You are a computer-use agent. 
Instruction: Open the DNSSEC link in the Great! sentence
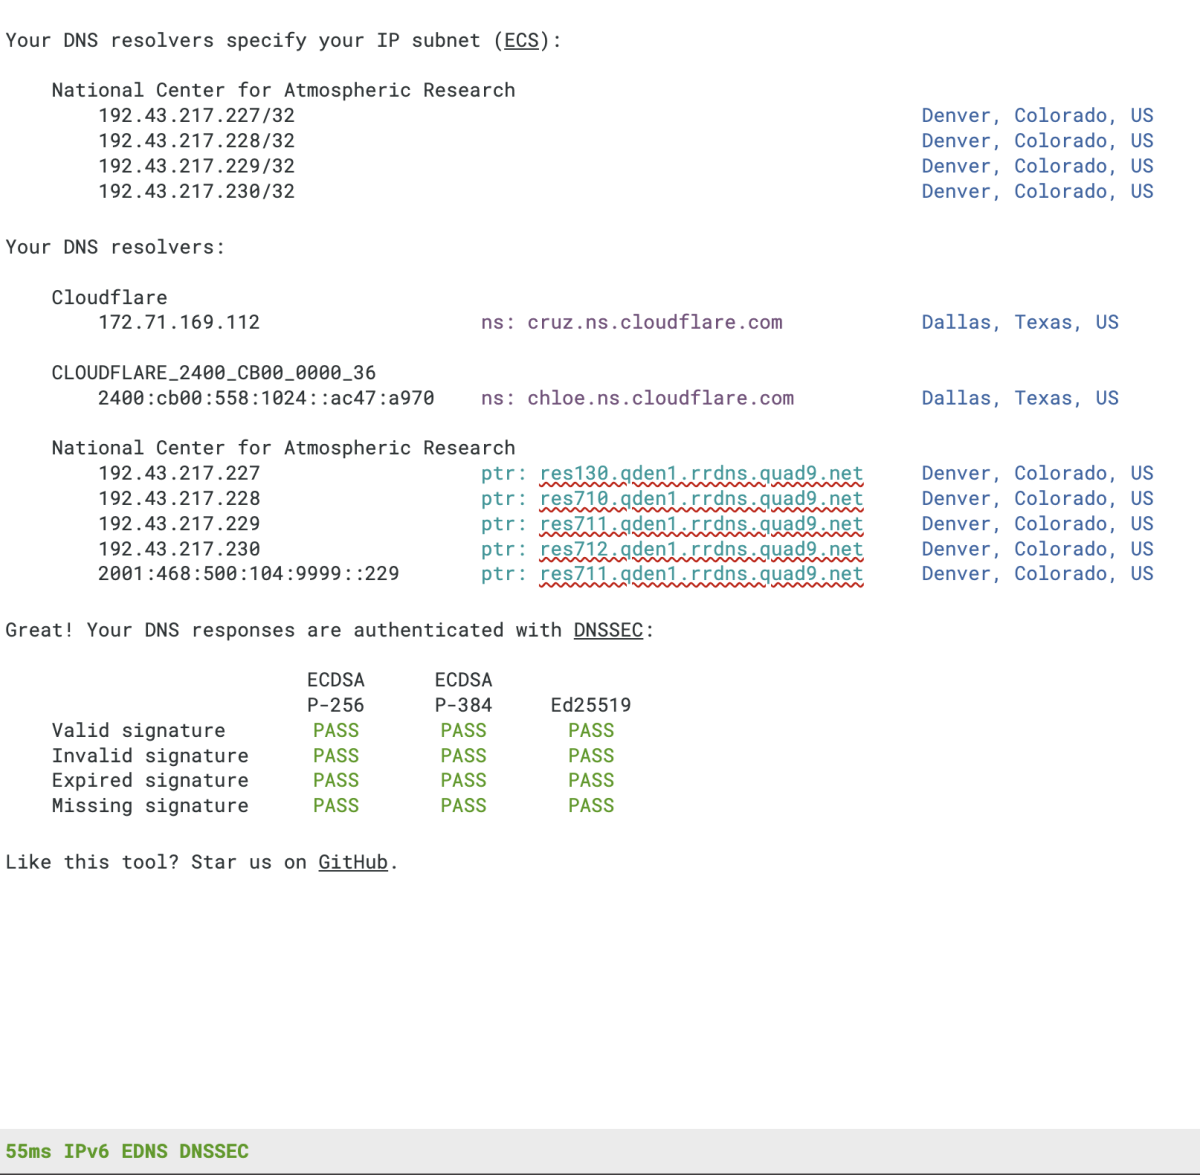point(608,631)
